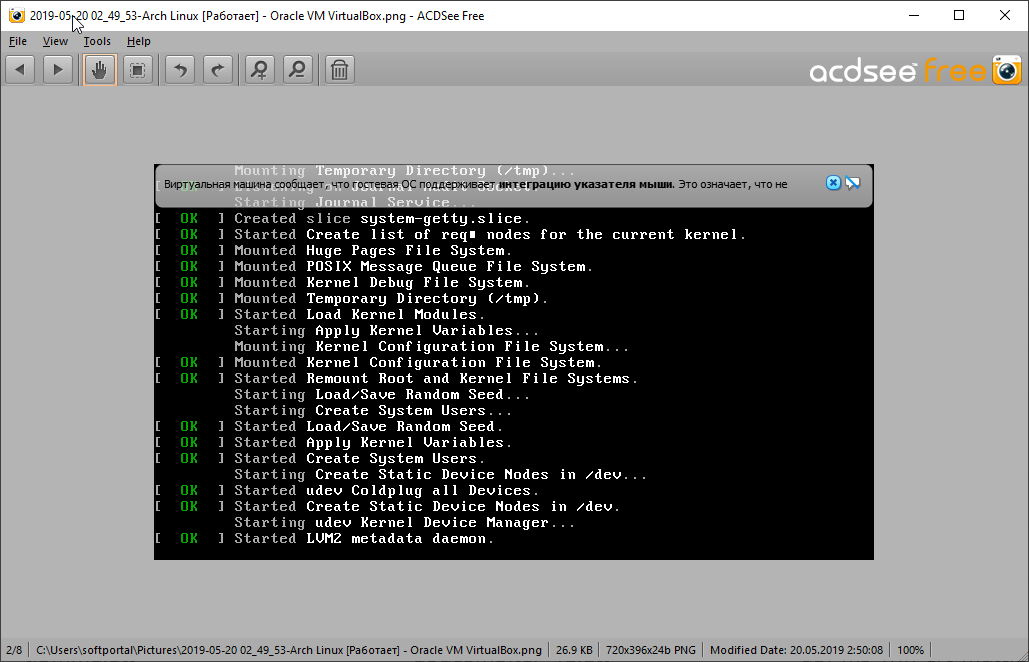Open the File menu
Screen dimensions: 1029x662
coord(18,41)
